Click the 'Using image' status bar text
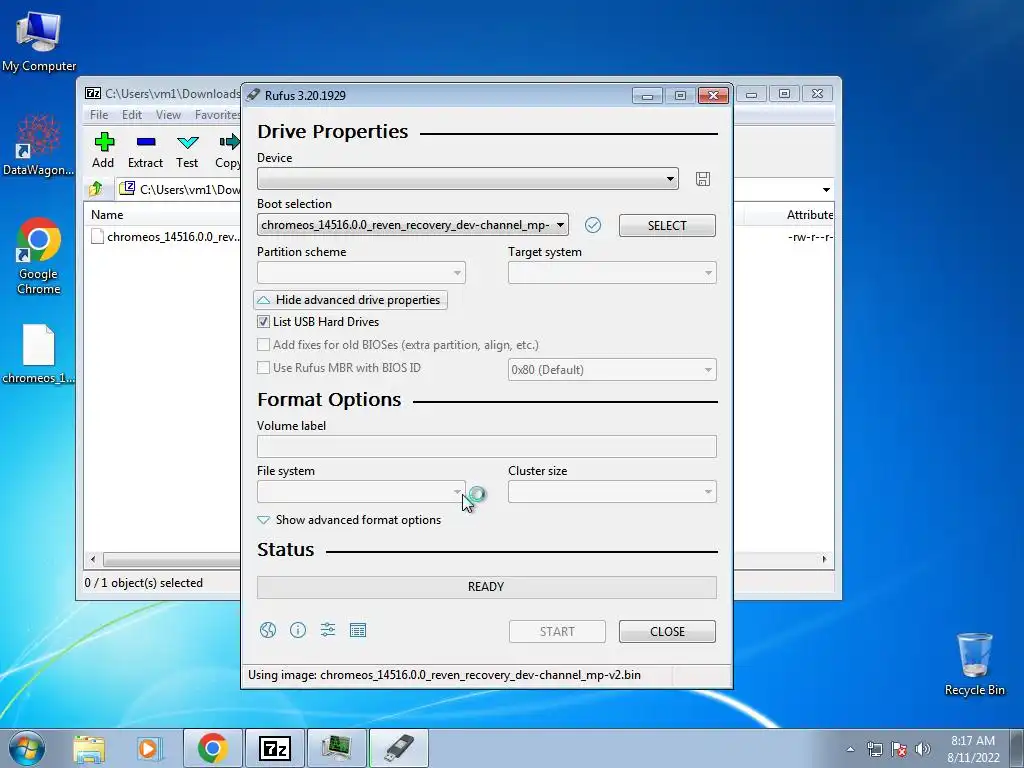The image size is (1024, 768). click(x=444, y=675)
